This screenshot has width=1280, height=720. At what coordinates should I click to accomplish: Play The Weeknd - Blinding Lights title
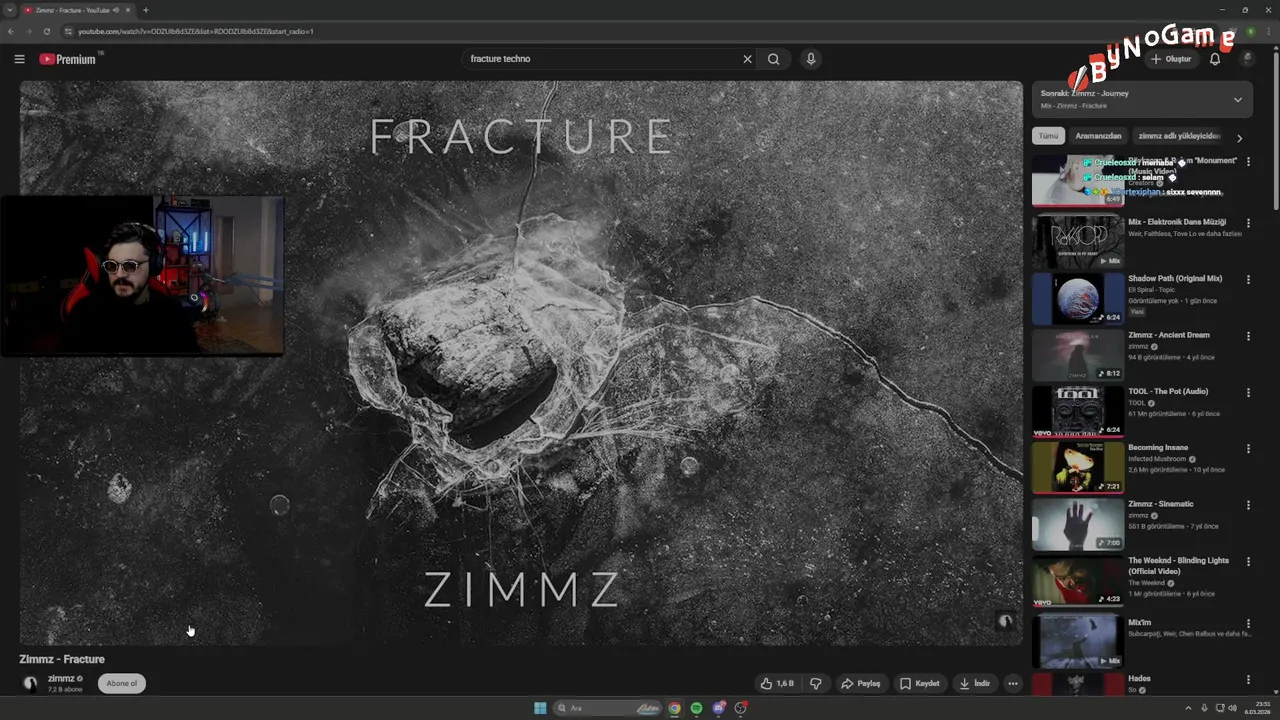point(1178,566)
